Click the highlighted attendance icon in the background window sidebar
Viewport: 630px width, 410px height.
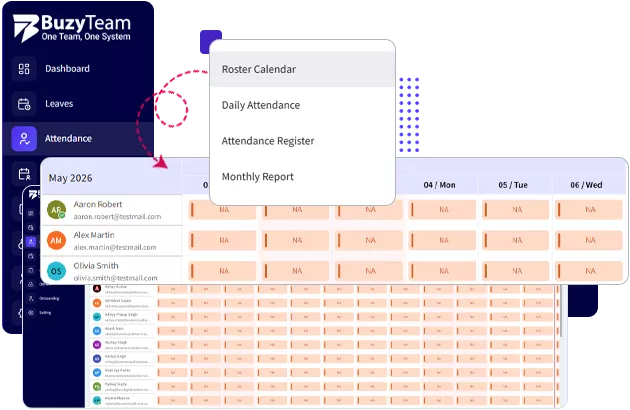pyautogui.click(x=31, y=242)
